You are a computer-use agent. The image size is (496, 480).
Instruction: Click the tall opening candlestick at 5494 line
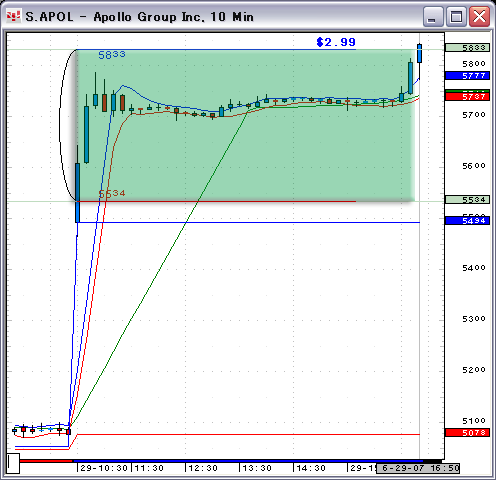(x=78, y=193)
